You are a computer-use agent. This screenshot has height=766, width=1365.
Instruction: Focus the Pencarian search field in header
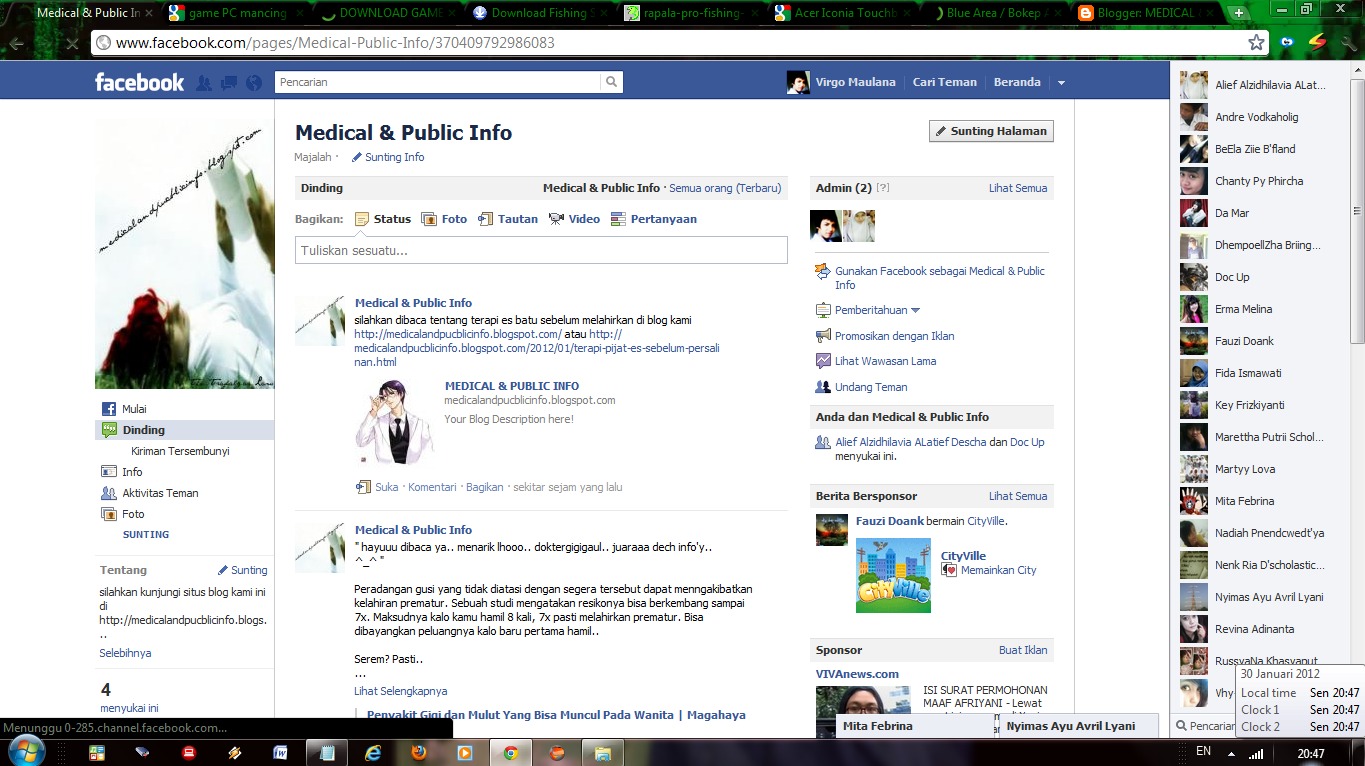click(x=438, y=82)
